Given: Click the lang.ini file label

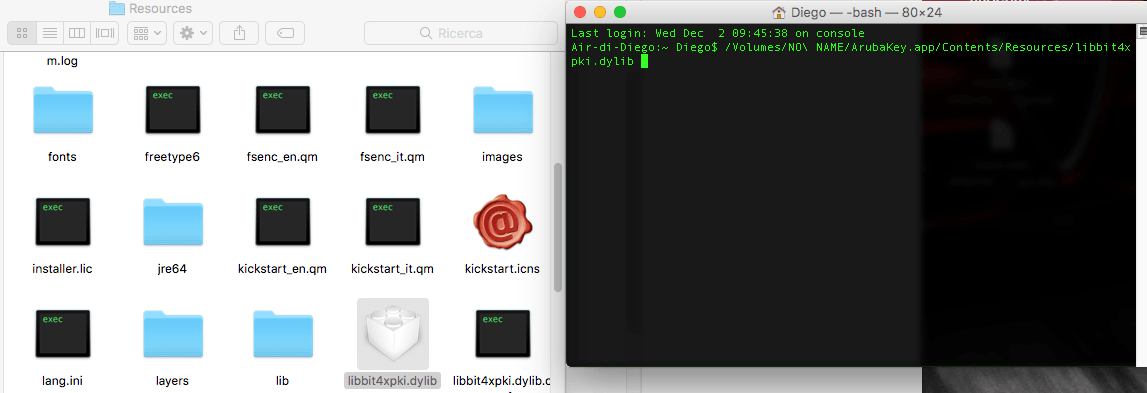Looking at the screenshot, I should 63,381.
